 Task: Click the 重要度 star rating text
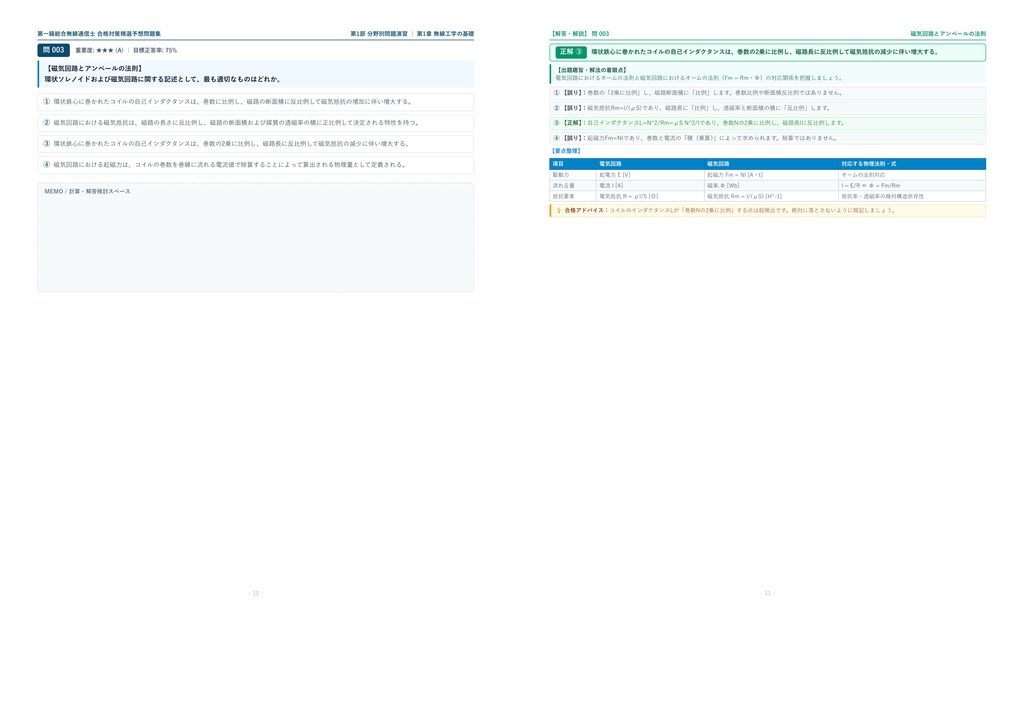99,50
